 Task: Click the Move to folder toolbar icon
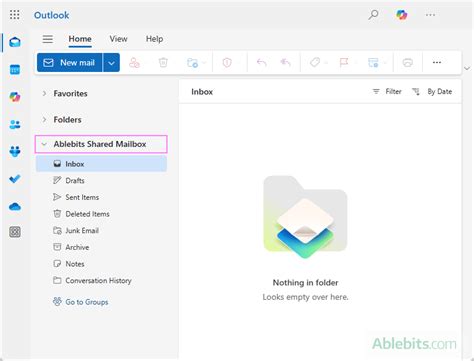[x=192, y=62]
